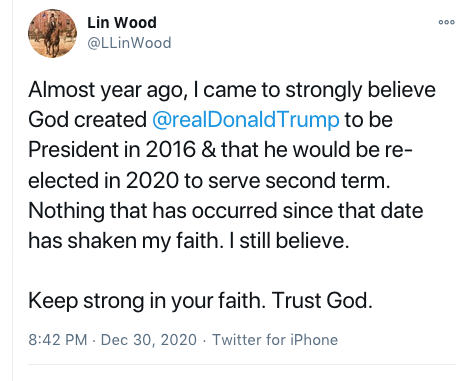470x381 pixels.
Task: Click the words 'Trust God.'
Action: pos(321,300)
